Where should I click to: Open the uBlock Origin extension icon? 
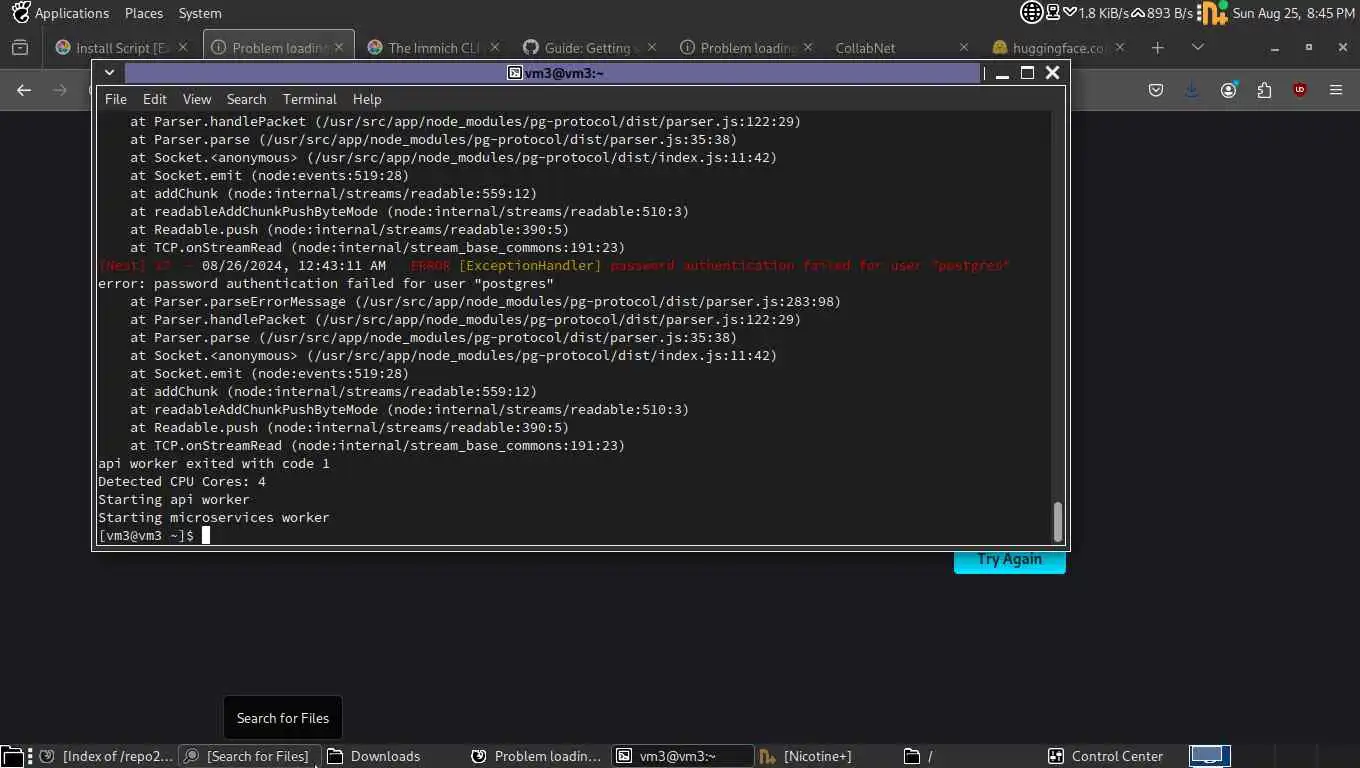1300,90
